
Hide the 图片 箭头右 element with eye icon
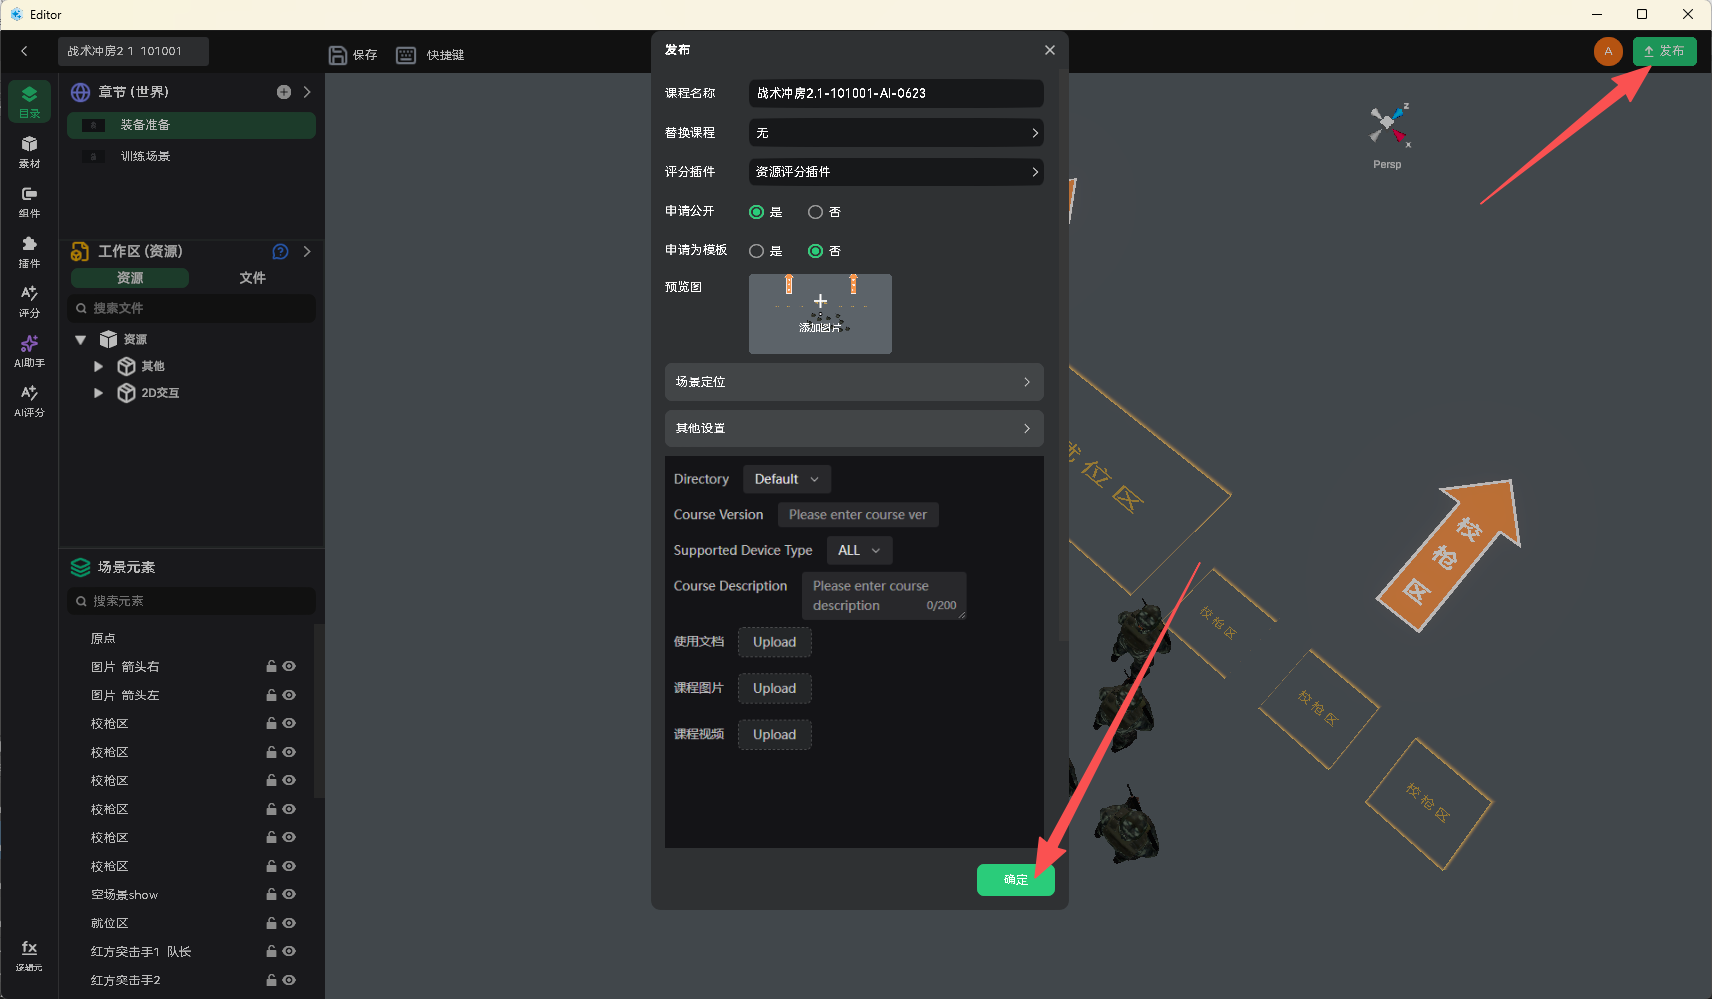[289, 666]
